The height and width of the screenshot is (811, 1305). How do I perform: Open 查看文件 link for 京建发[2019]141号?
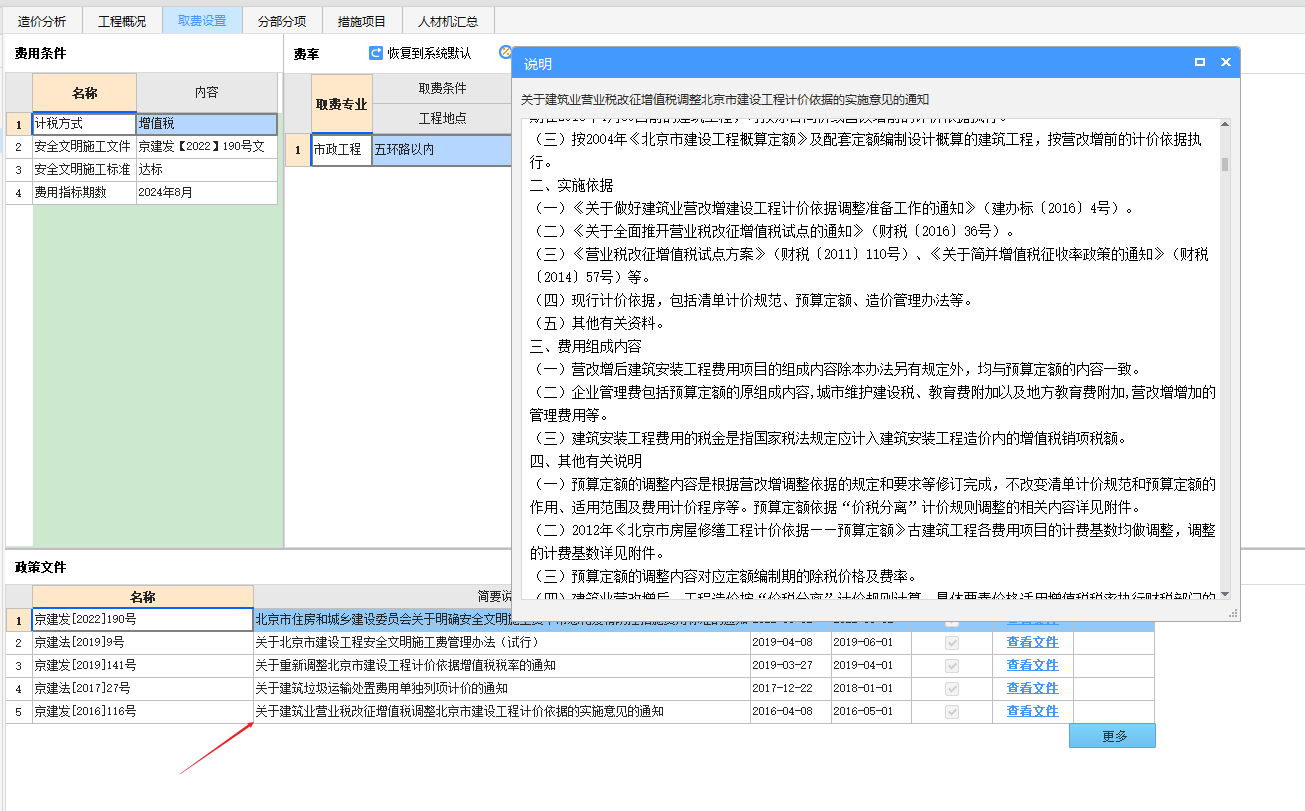[1032, 665]
